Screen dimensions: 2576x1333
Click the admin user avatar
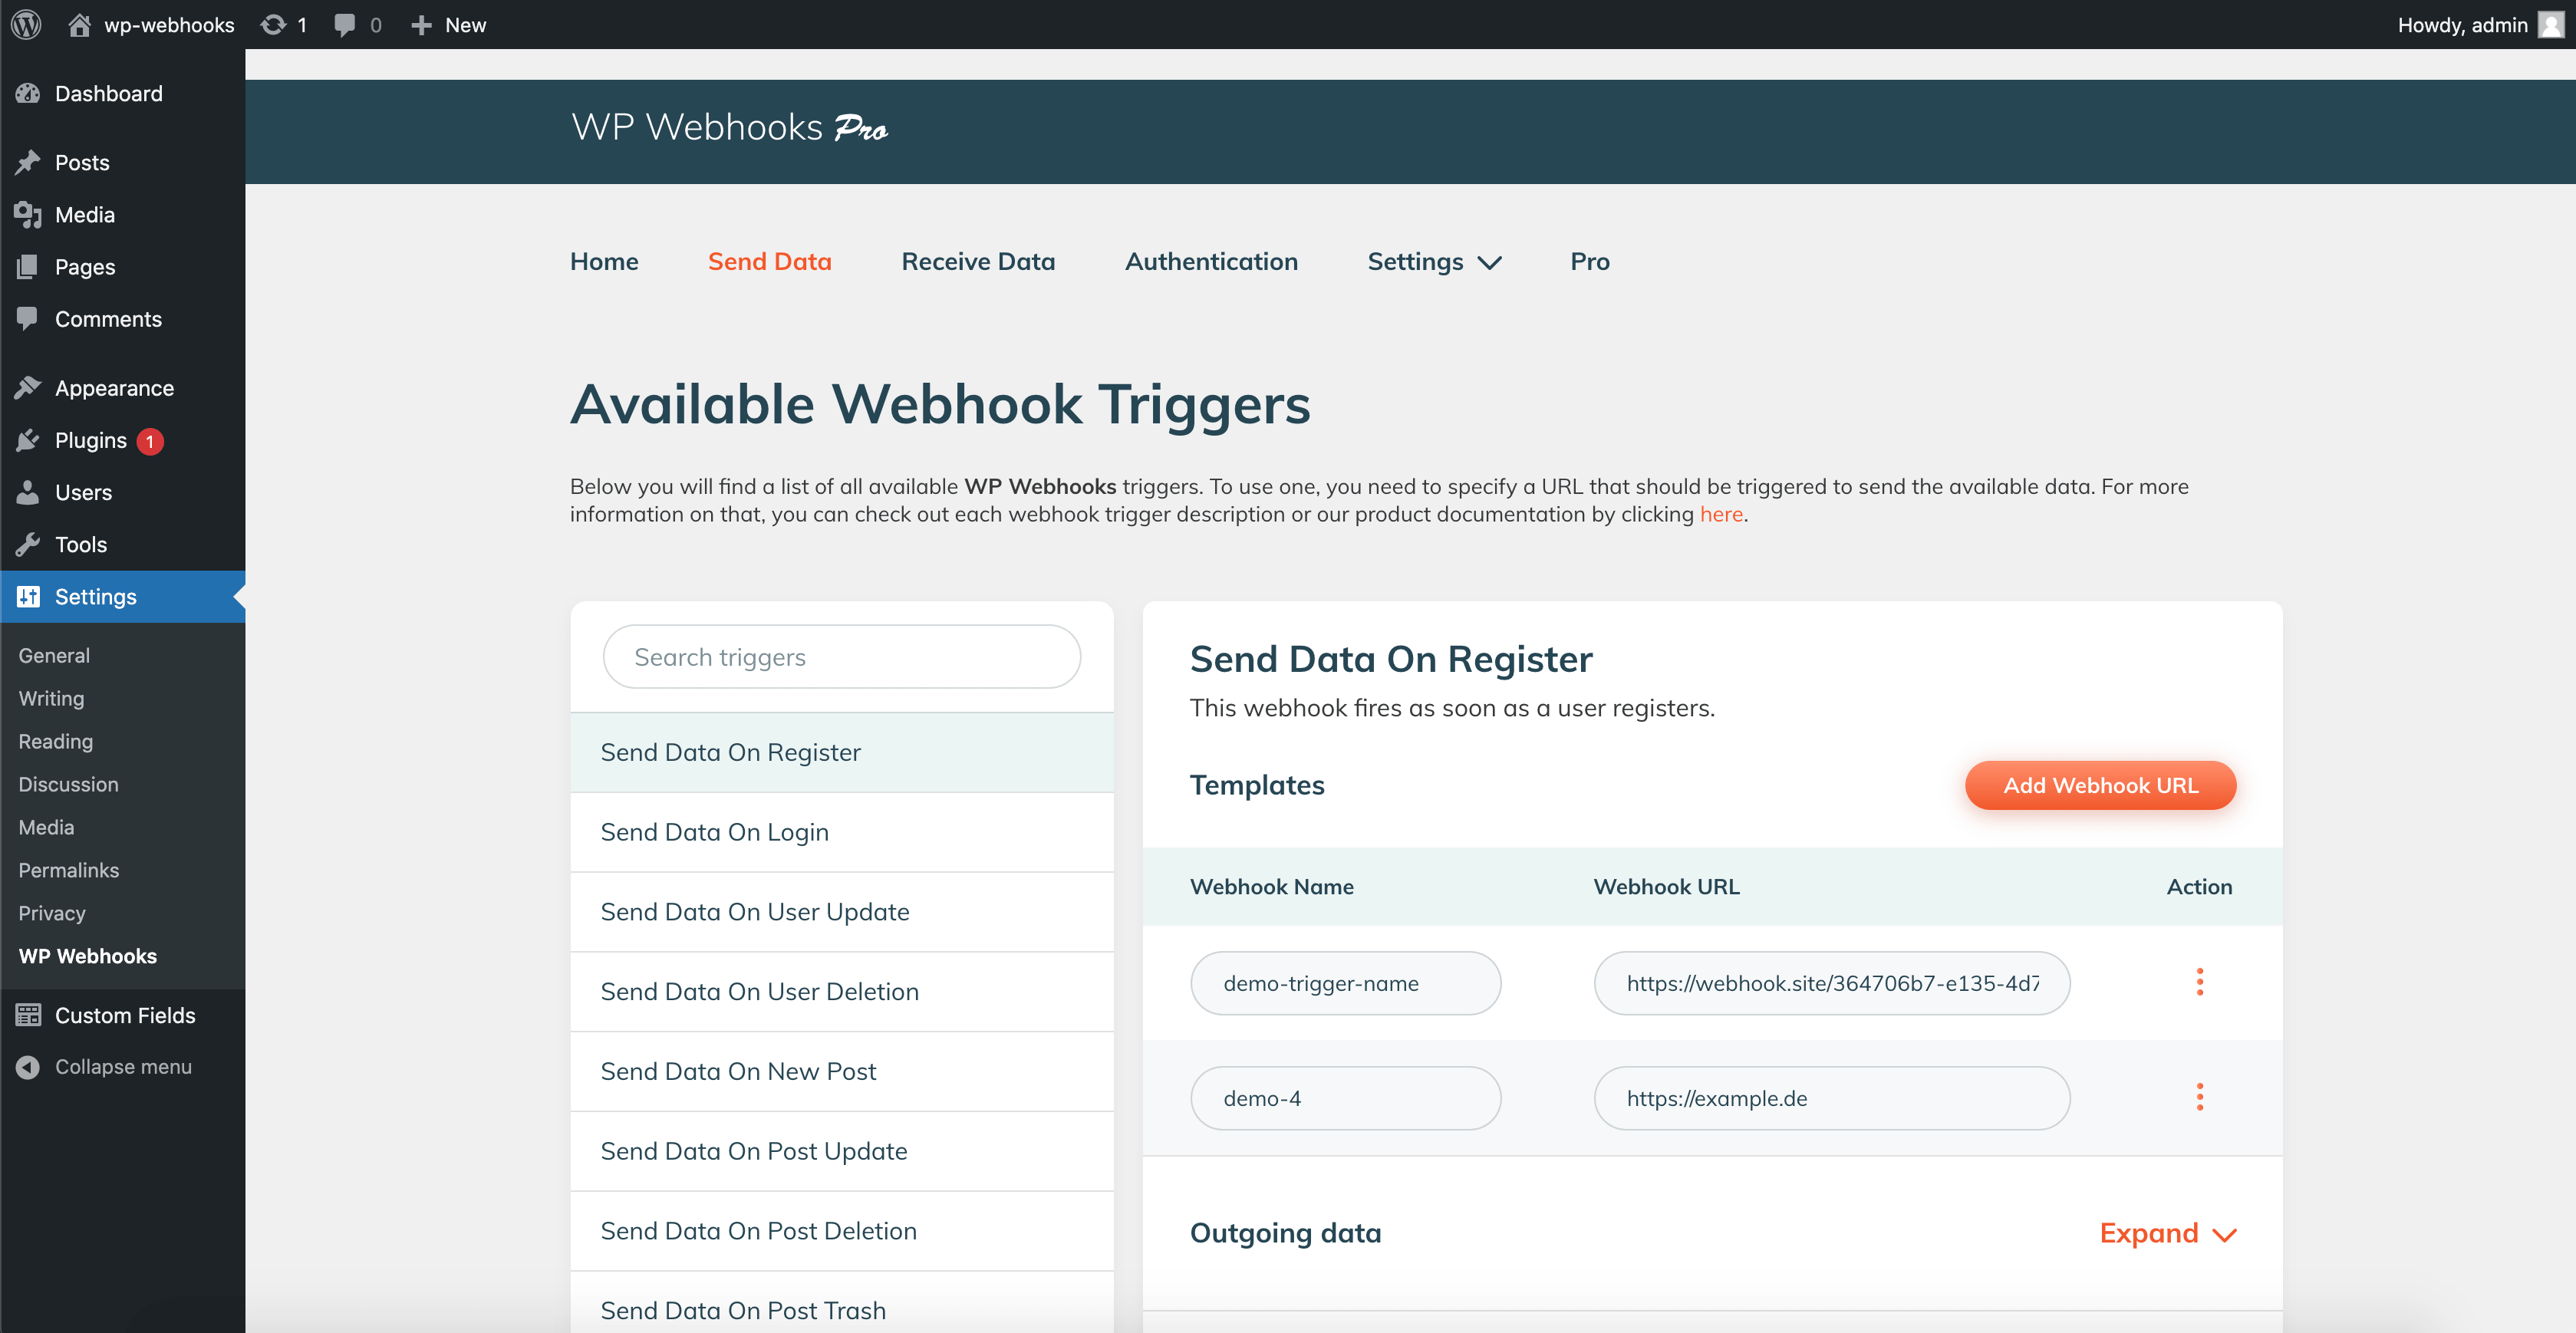point(2551,24)
